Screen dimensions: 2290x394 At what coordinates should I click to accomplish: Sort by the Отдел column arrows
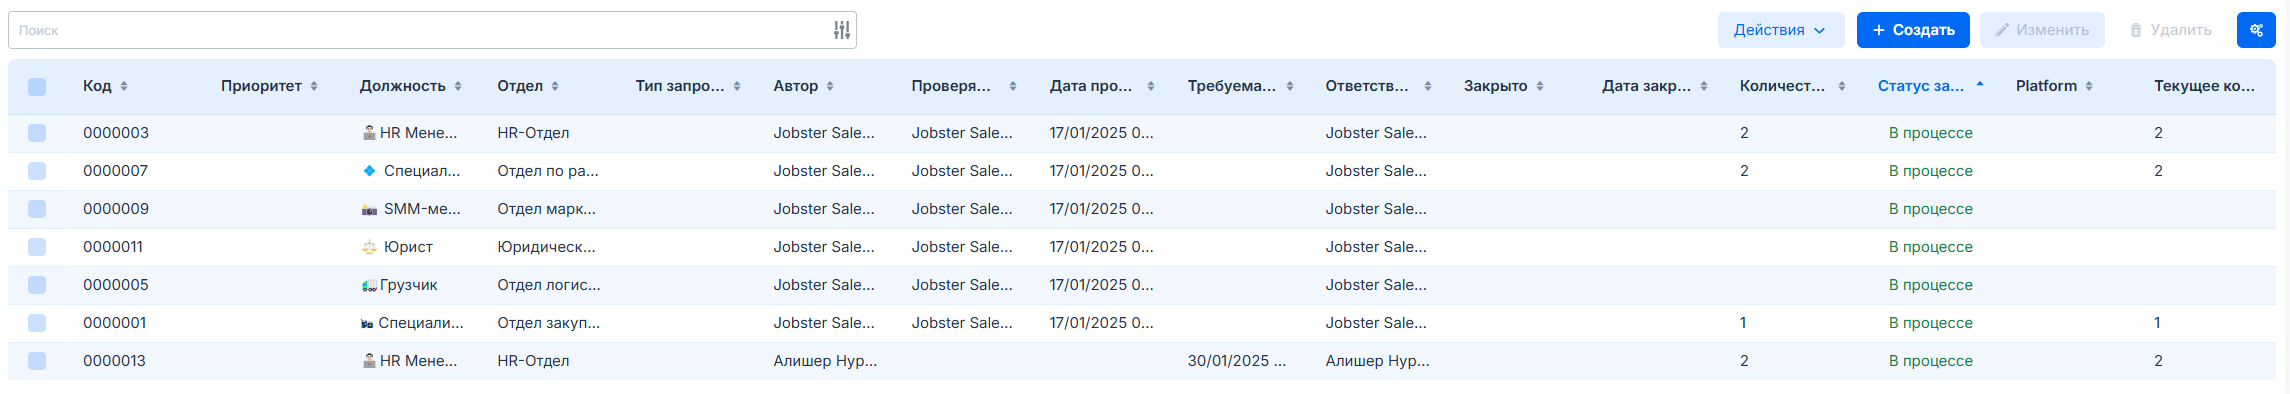(x=555, y=86)
